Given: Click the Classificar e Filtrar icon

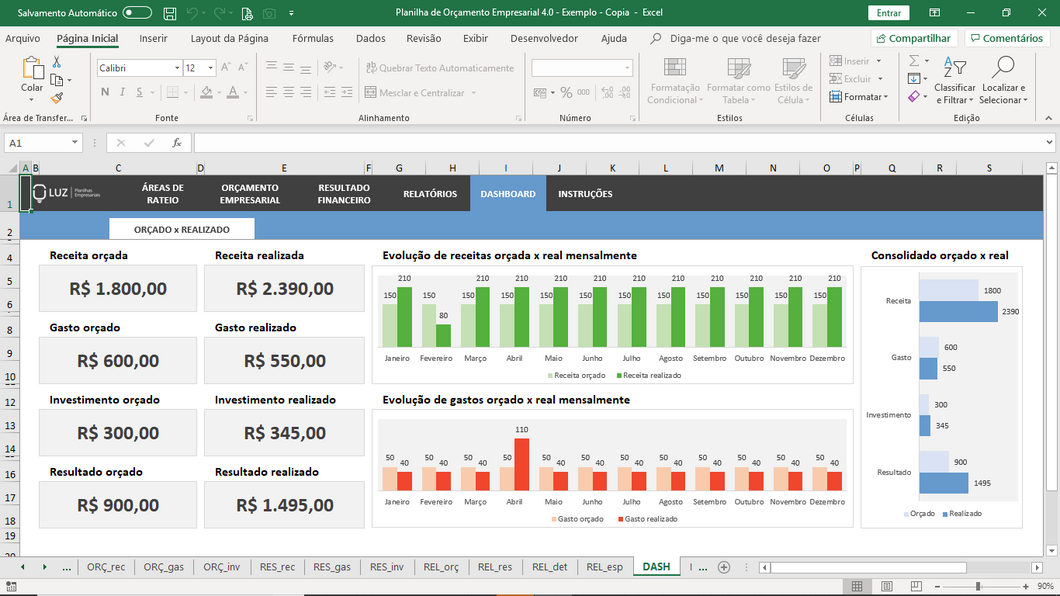Looking at the screenshot, I should (954, 70).
